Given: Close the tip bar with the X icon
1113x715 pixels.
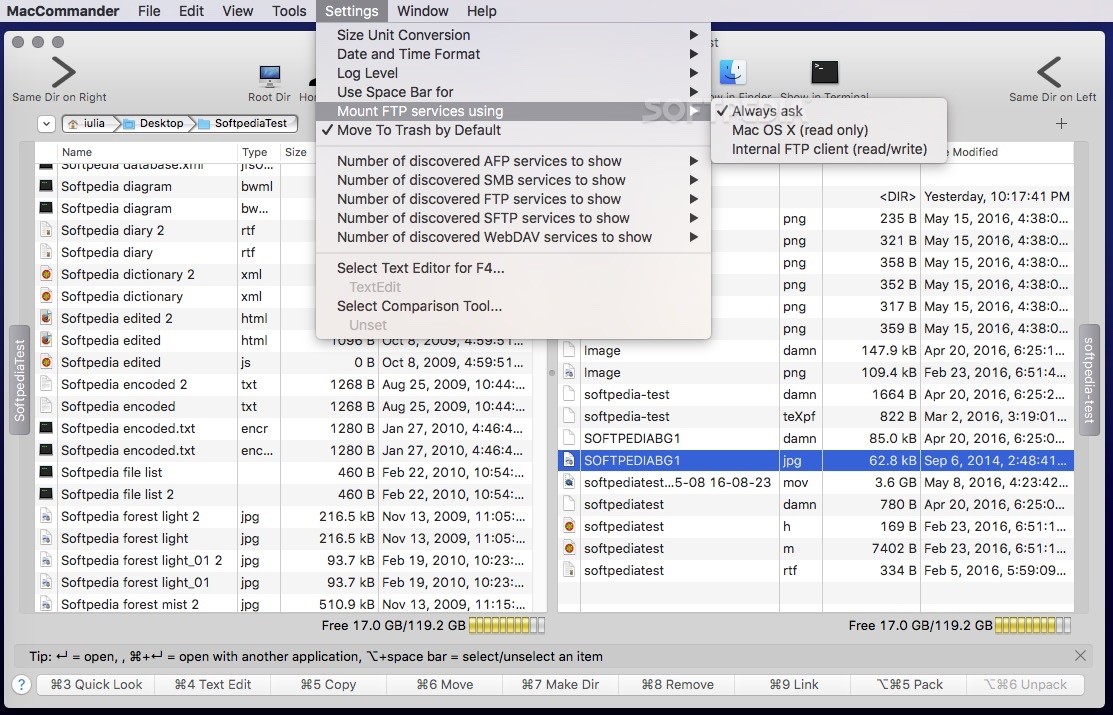Looking at the screenshot, I should [x=1080, y=656].
